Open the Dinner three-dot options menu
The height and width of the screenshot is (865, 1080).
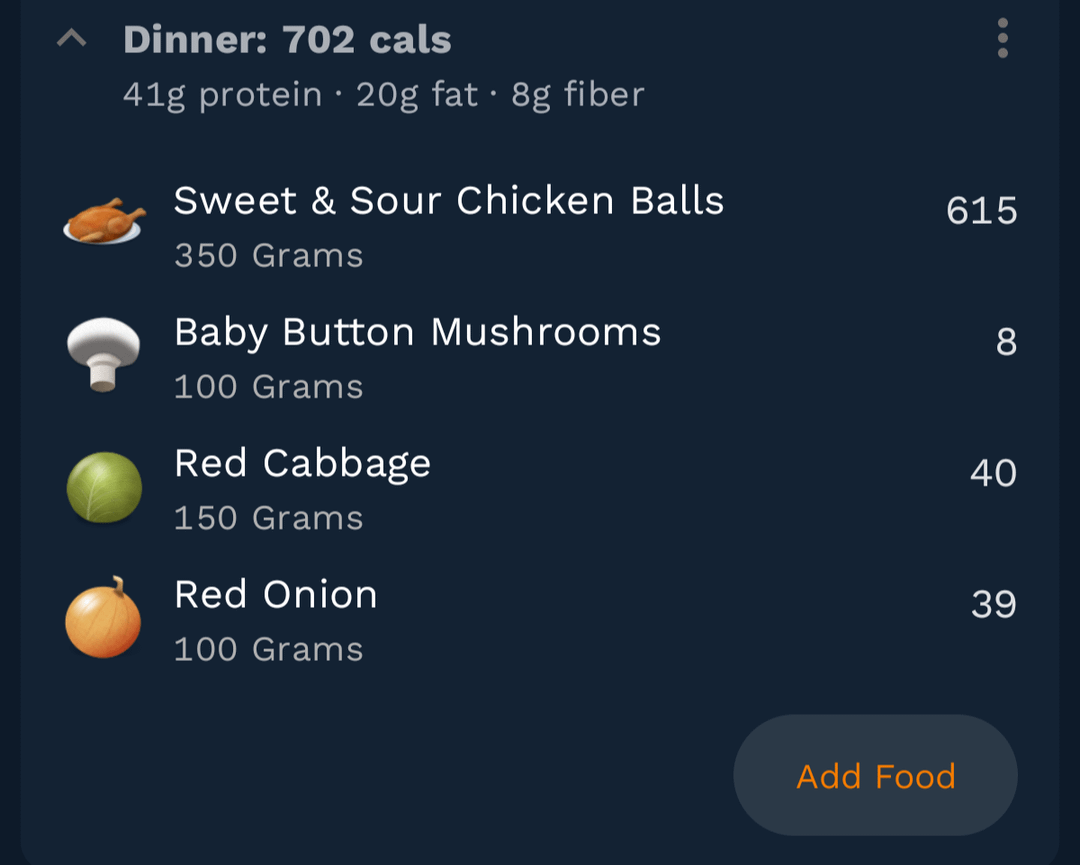[x=1002, y=40]
